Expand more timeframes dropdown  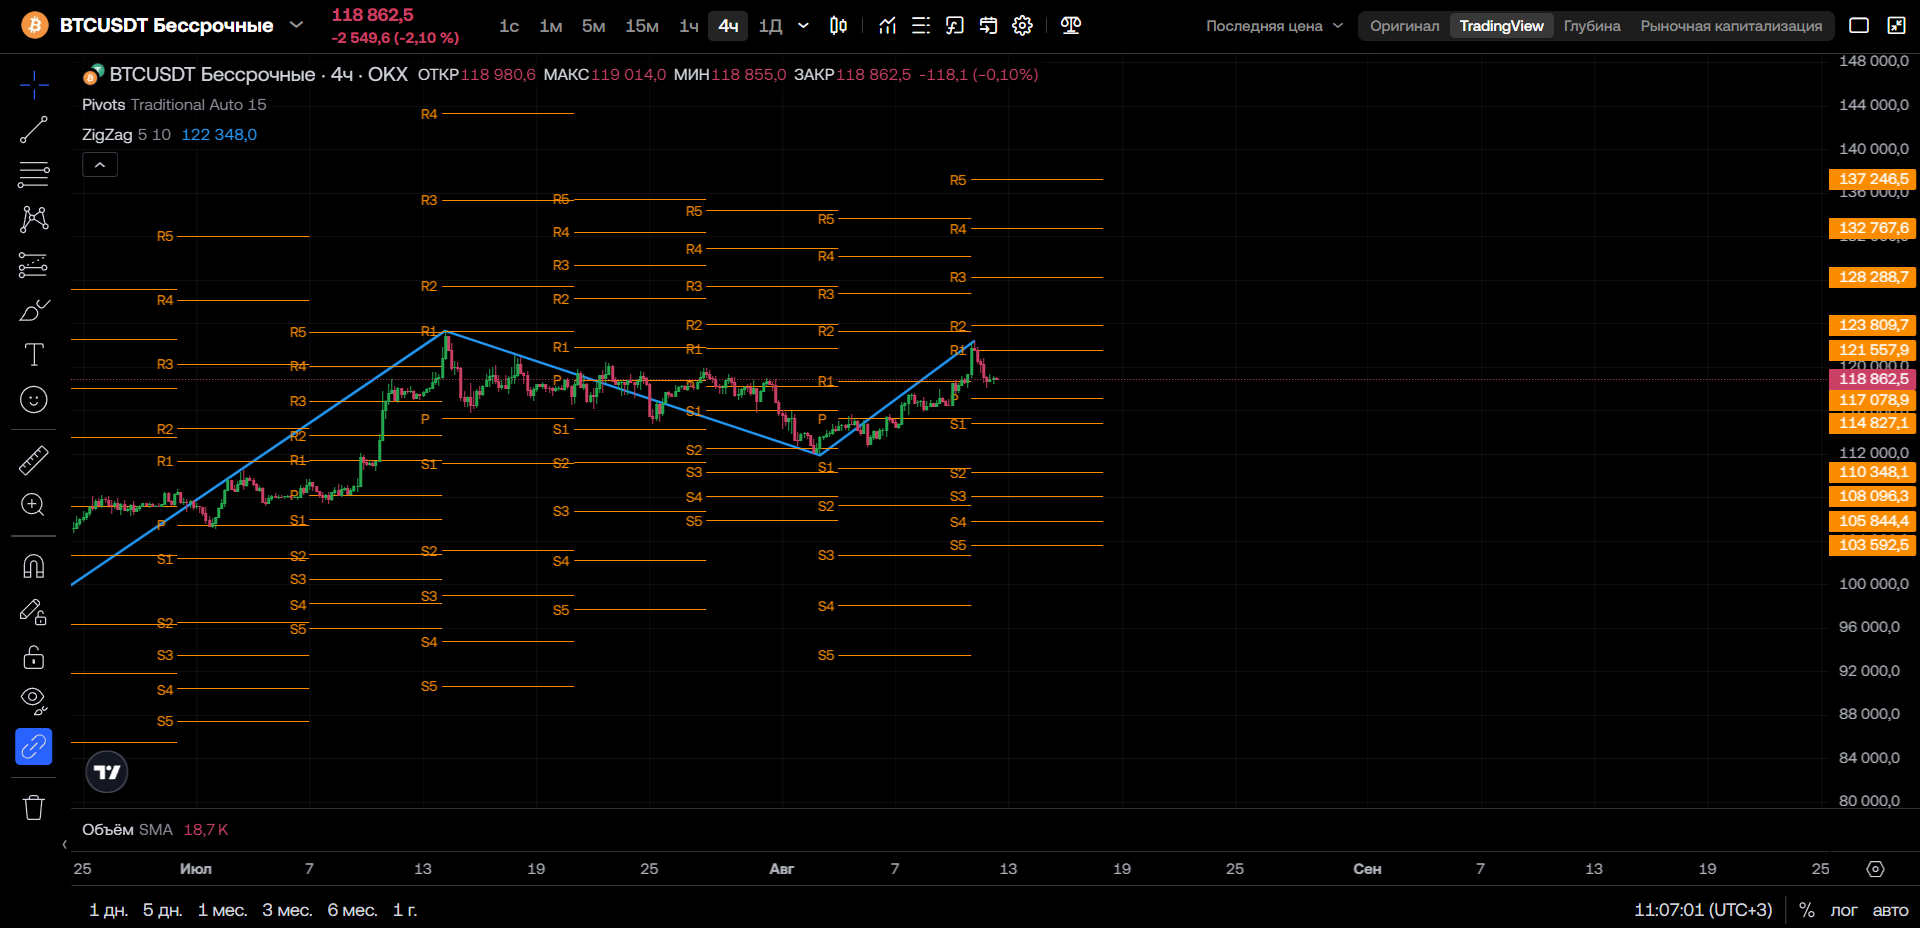803,26
